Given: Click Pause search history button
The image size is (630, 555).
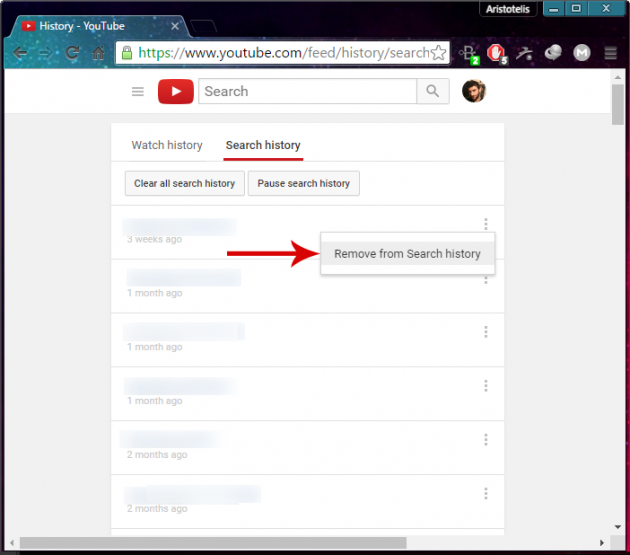Looking at the screenshot, I should pyautogui.click(x=304, y=184).
